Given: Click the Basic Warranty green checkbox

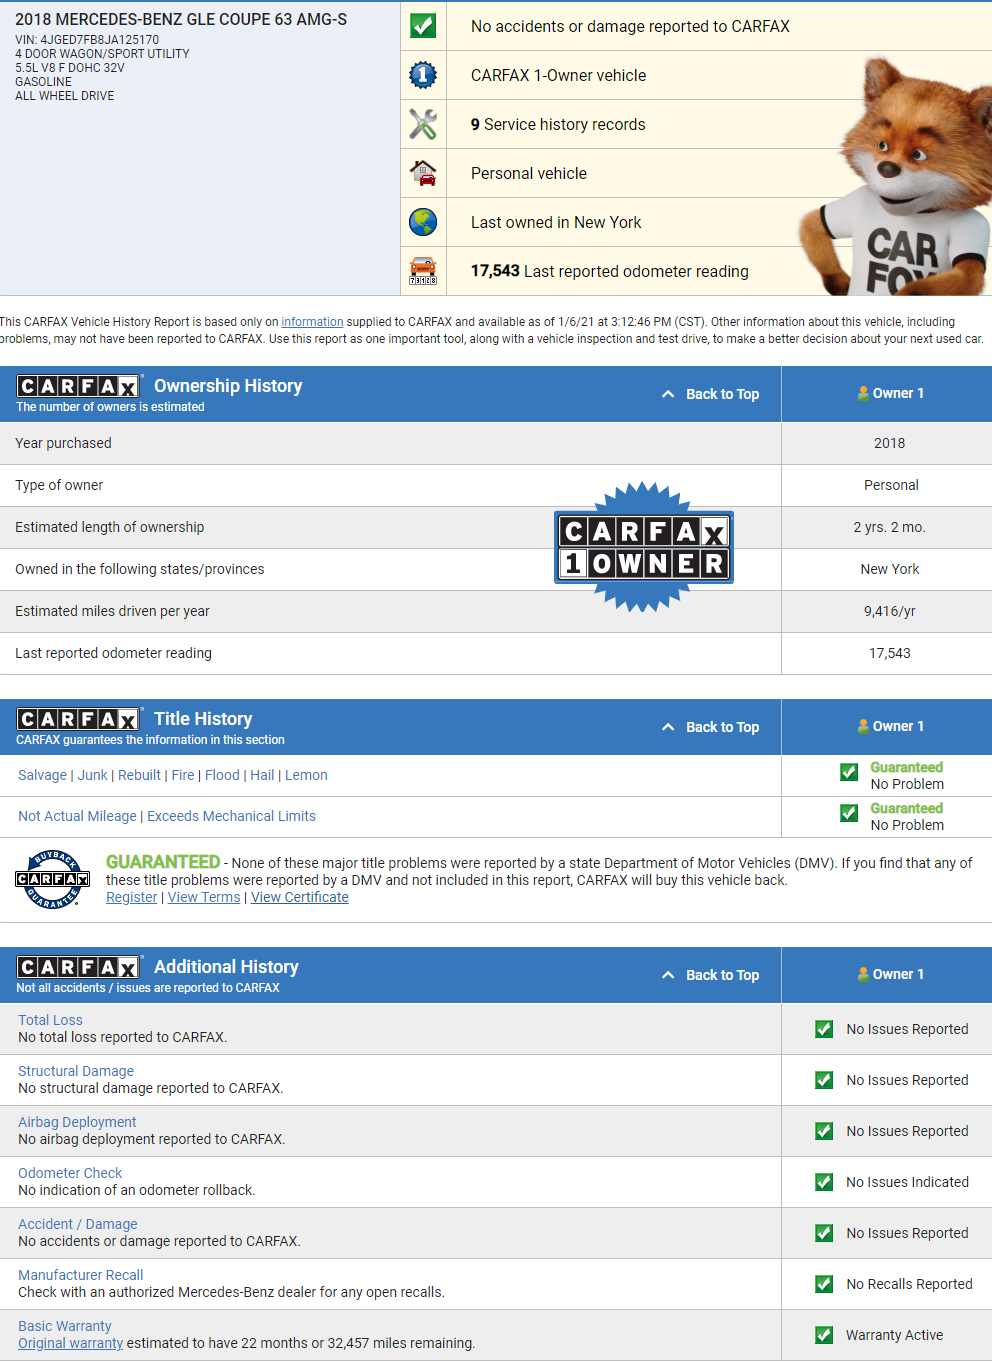Looking at the screenshot, I should pyautogui.click(x=824, y=1335).
